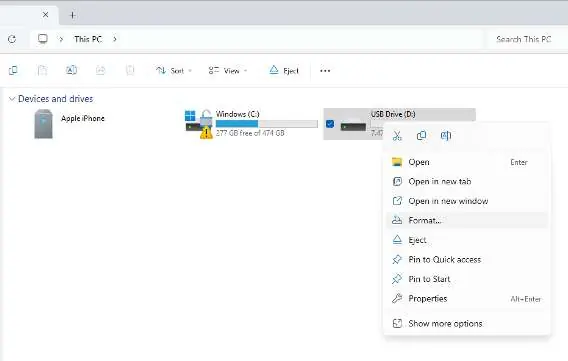The height and width of the screenshot is (361, 568).
Task: Click the Rename icon in context menu
Action: (x=446, y=136)
